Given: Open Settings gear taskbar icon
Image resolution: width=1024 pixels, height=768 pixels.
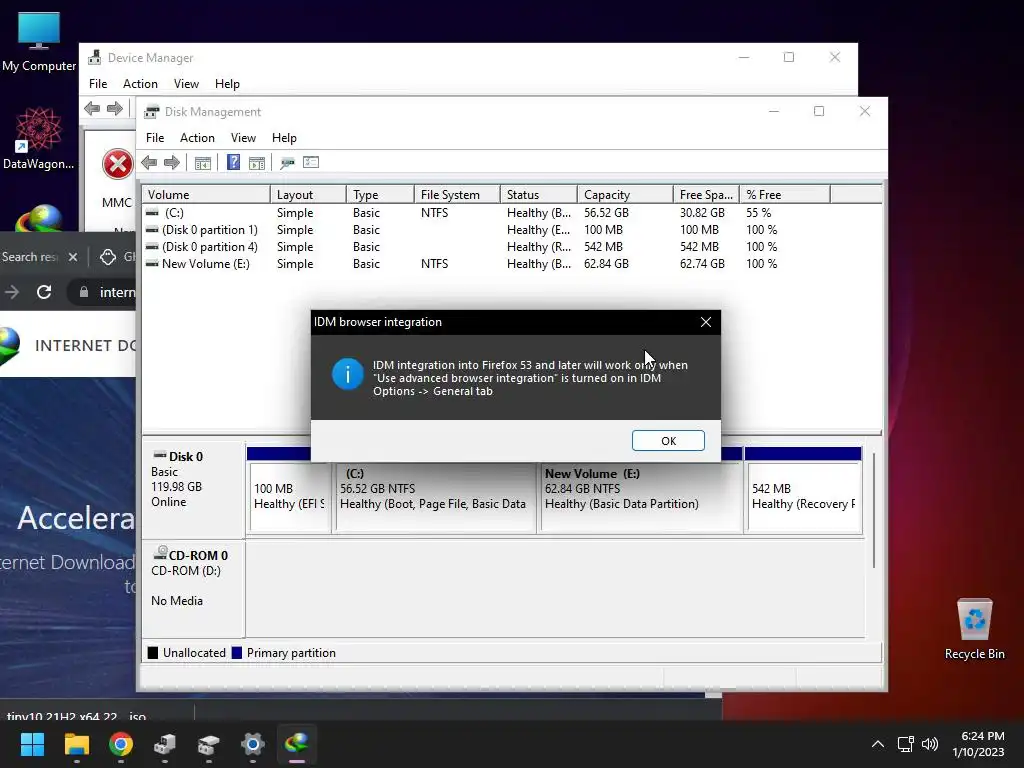Looking at the screenshot, I should pyautogui.click(x=253, y=744).
